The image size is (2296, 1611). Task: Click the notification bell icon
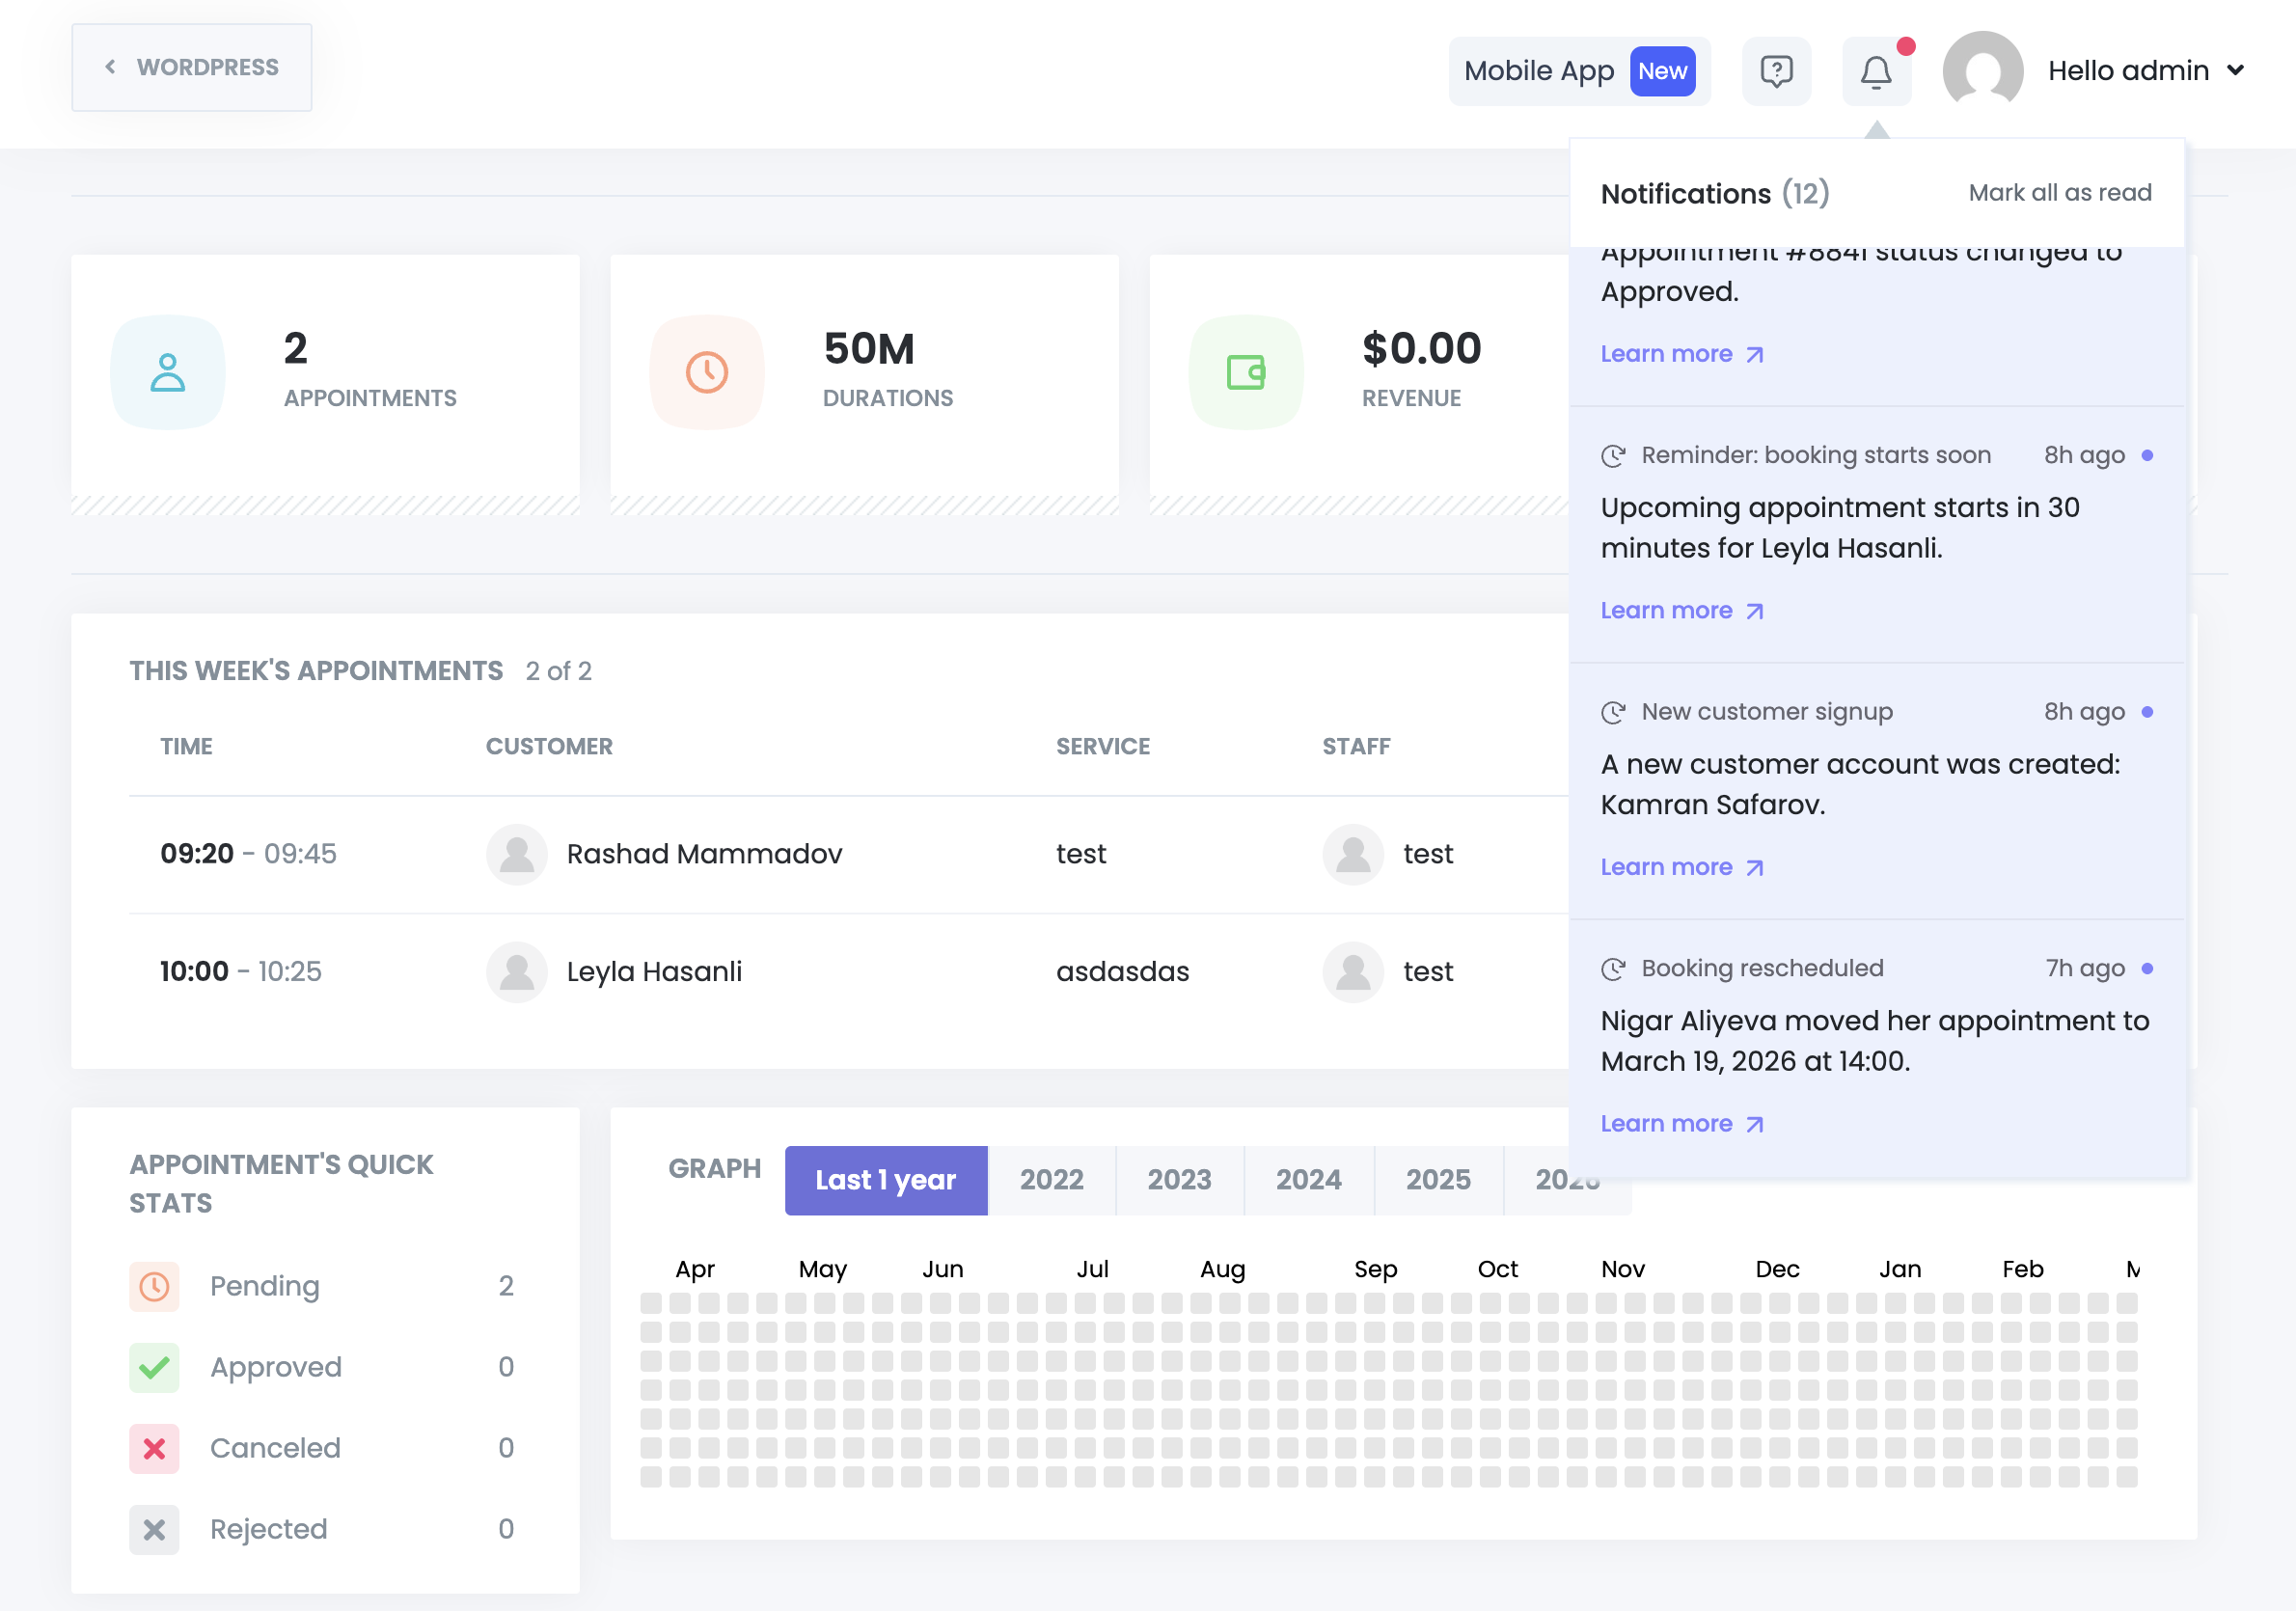1875,72
